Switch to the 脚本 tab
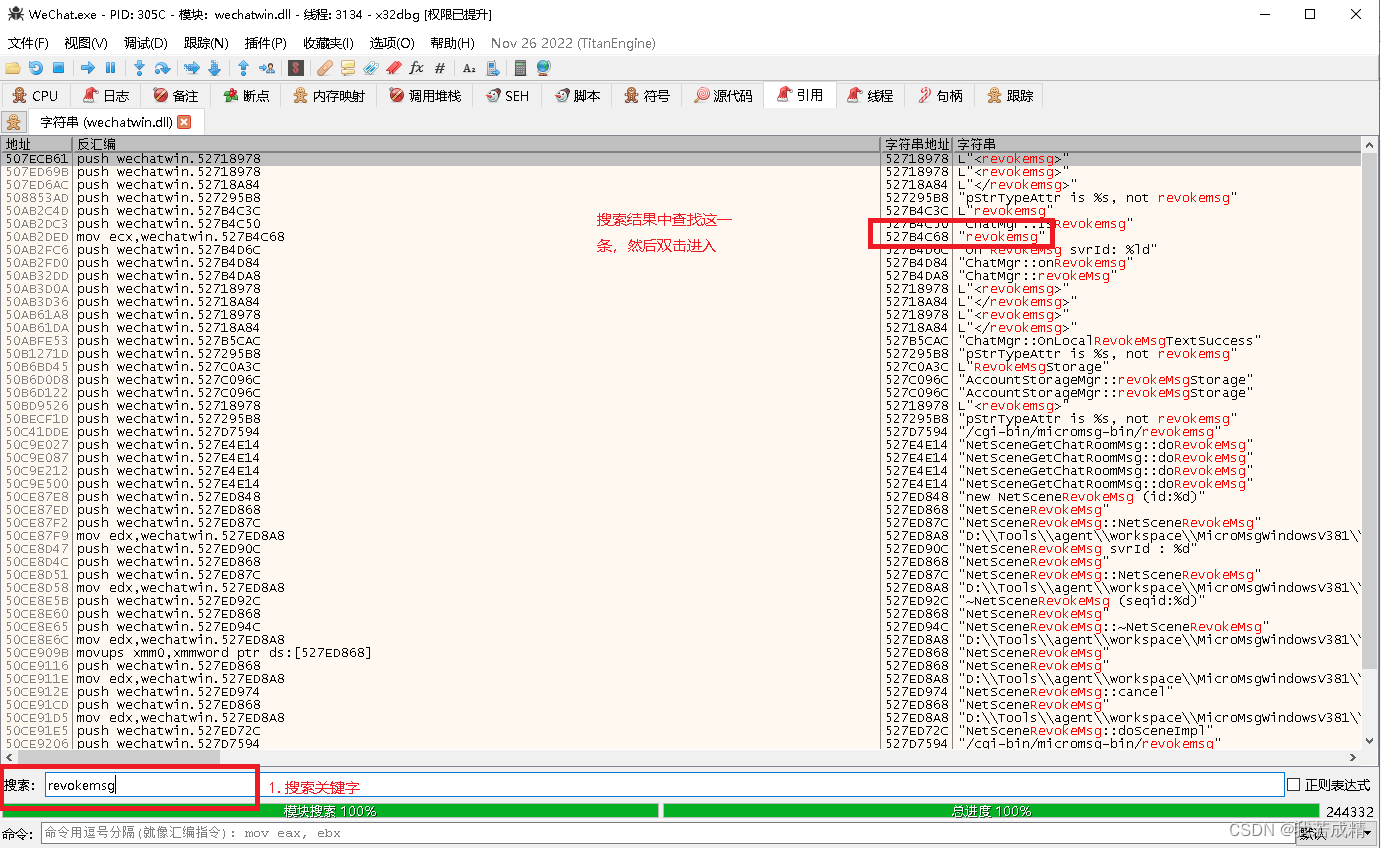Image resolution: width=1381 pixels, height=848 pixels. coord(577,96)
